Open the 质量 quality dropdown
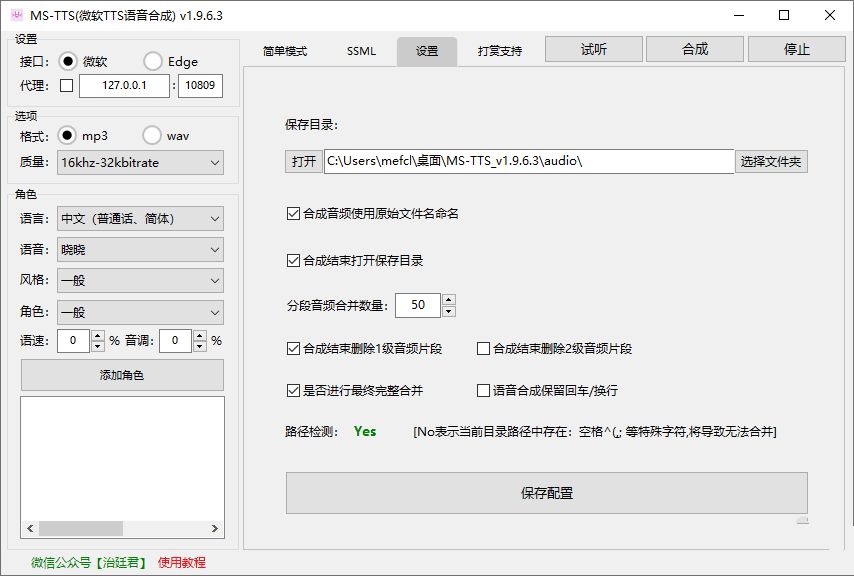The width and height of the screenshot is (854, 576). [x=139, y=162]
